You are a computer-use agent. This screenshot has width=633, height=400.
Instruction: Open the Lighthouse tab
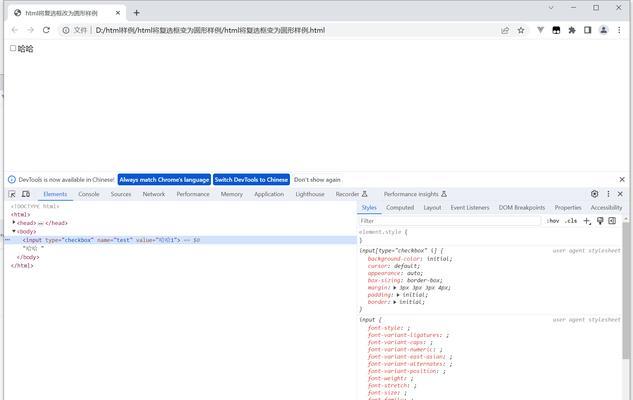310,194
